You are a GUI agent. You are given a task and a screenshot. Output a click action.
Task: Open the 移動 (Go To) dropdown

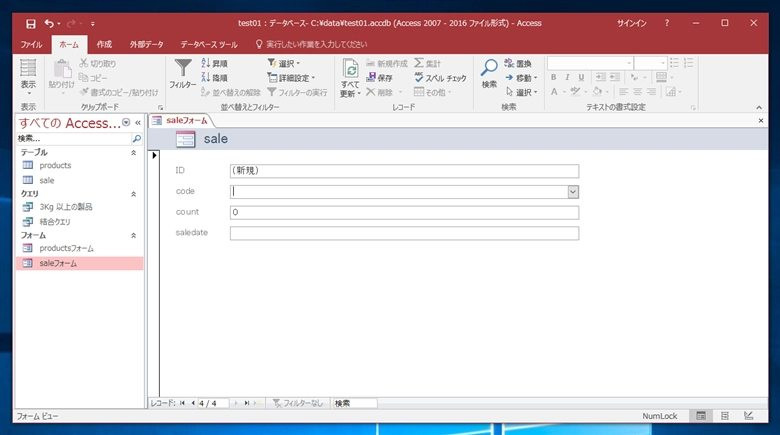(521, 78)
